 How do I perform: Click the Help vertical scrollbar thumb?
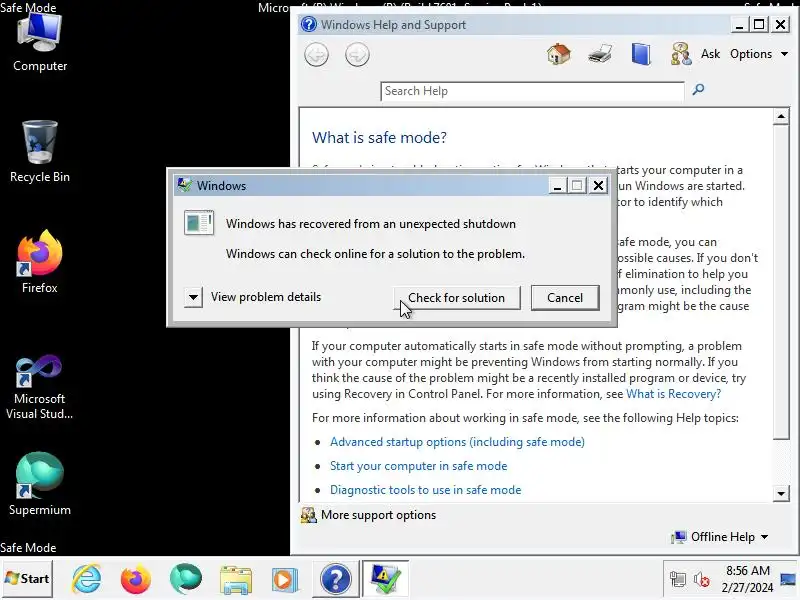click(x=781, y=282)
